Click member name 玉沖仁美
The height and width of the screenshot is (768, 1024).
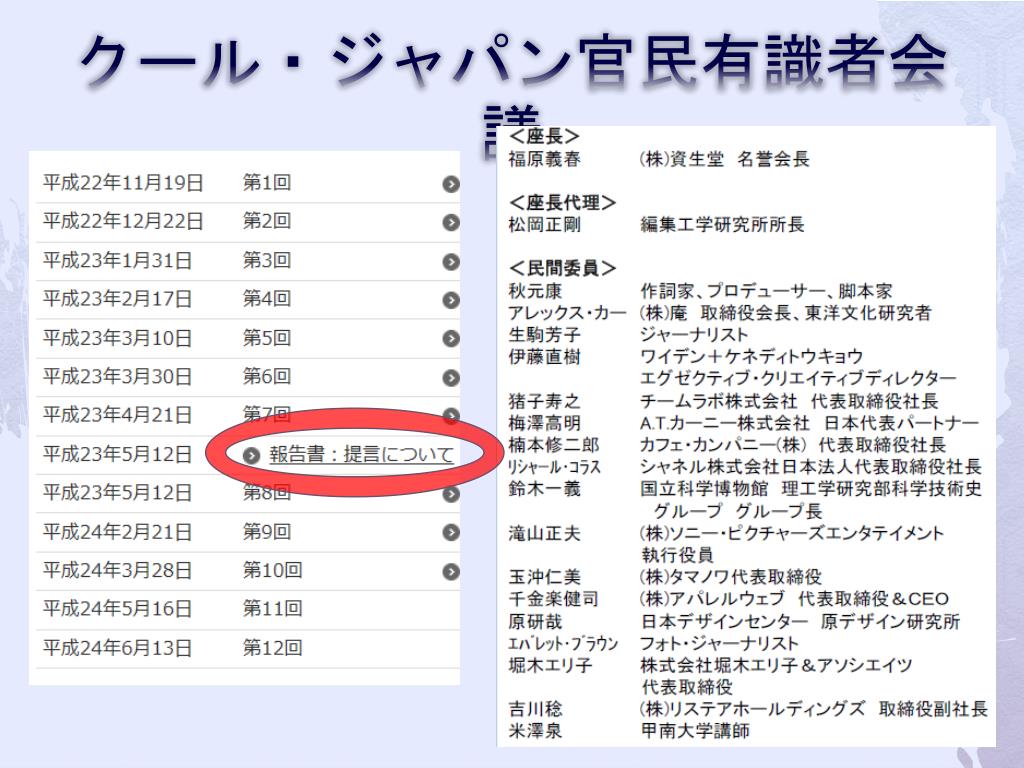click(544, 577)
